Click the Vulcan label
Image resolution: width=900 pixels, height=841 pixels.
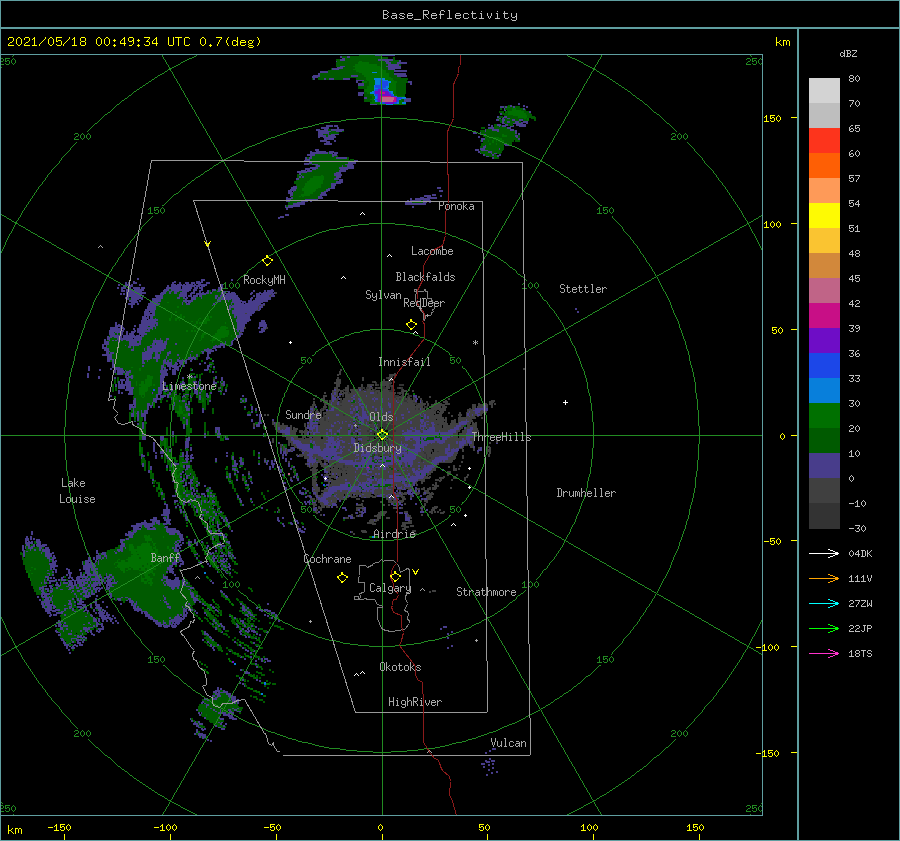508,743
